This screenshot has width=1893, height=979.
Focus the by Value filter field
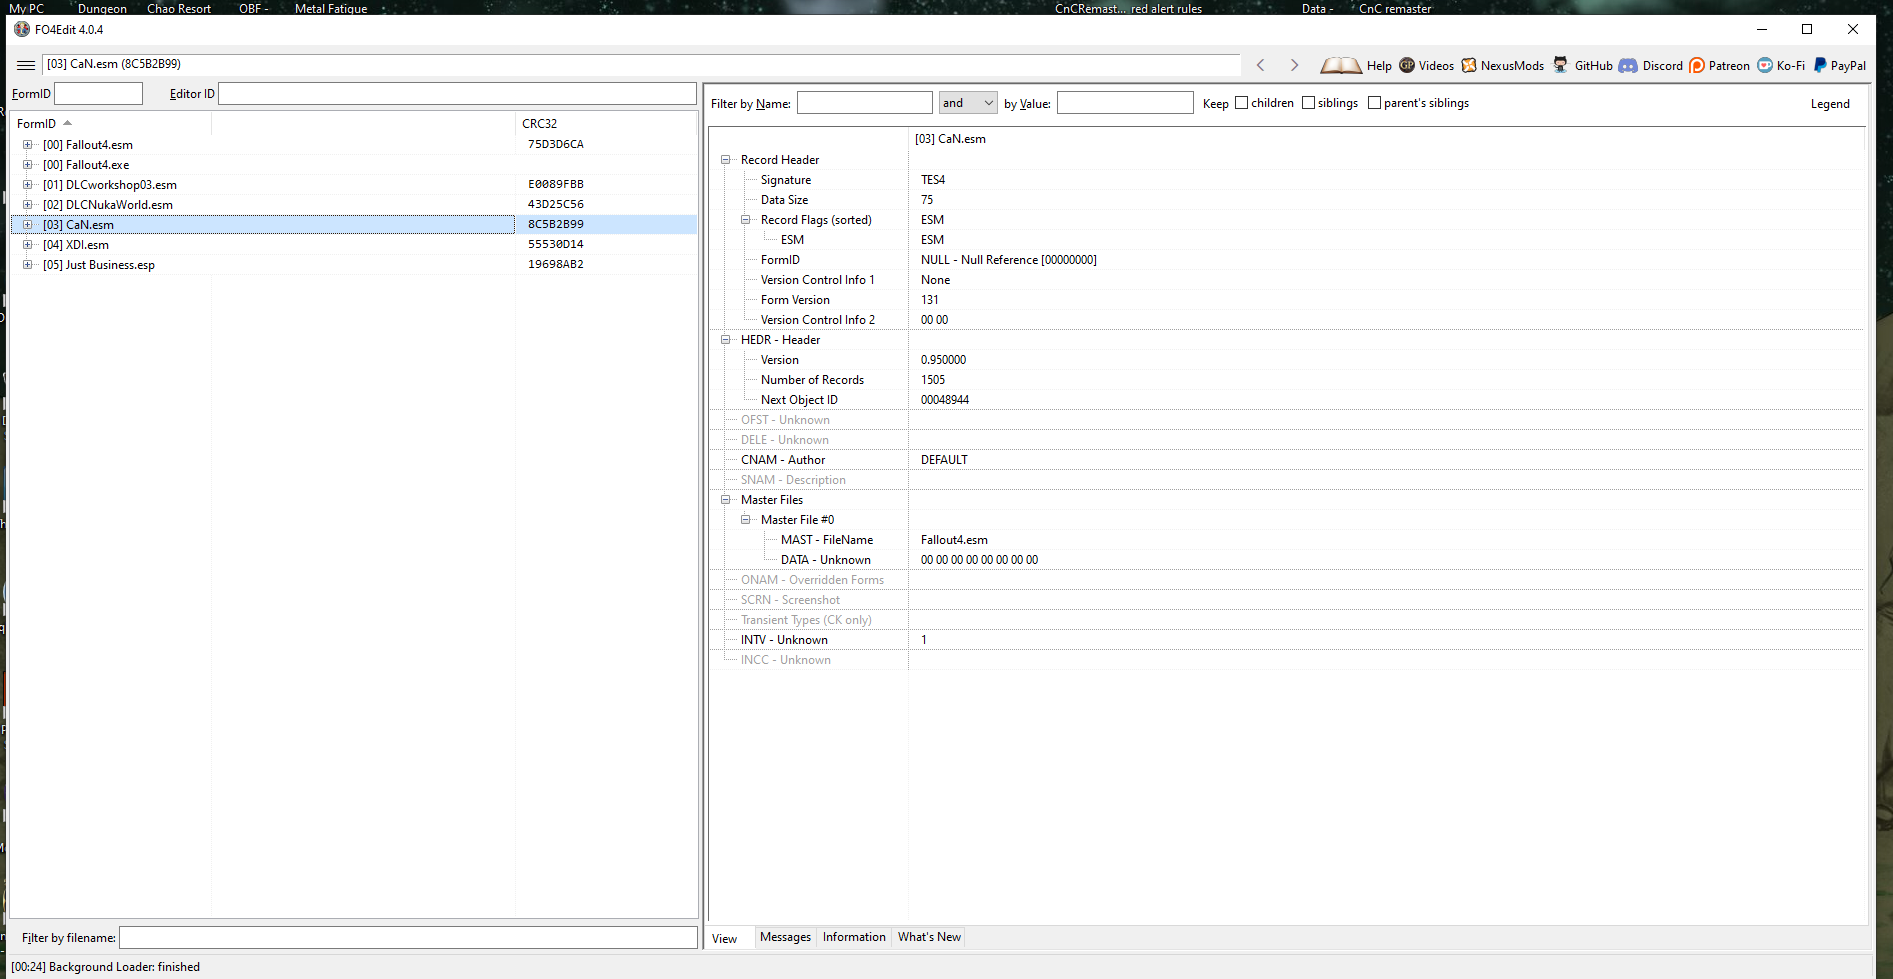[x=1125, y=103]
